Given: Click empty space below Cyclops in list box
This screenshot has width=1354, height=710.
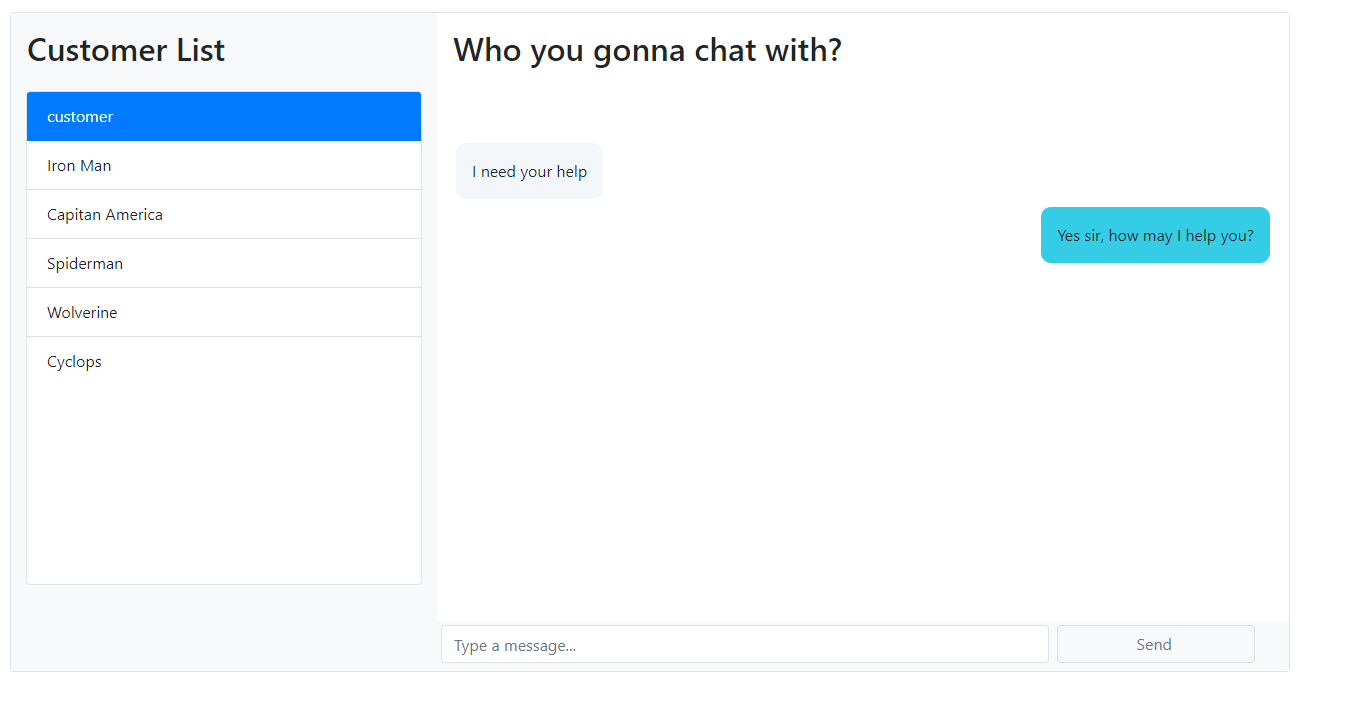Looking at the screenshot, I should (x=224, y=485).
